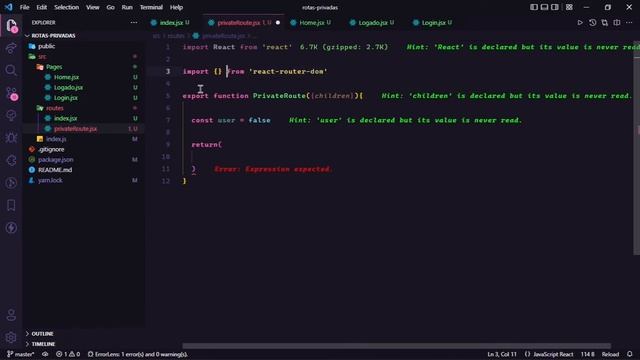The width and height of the screenshot is (640, 360).
Task: Click Reload in the status bar
Action: [610, 354]
